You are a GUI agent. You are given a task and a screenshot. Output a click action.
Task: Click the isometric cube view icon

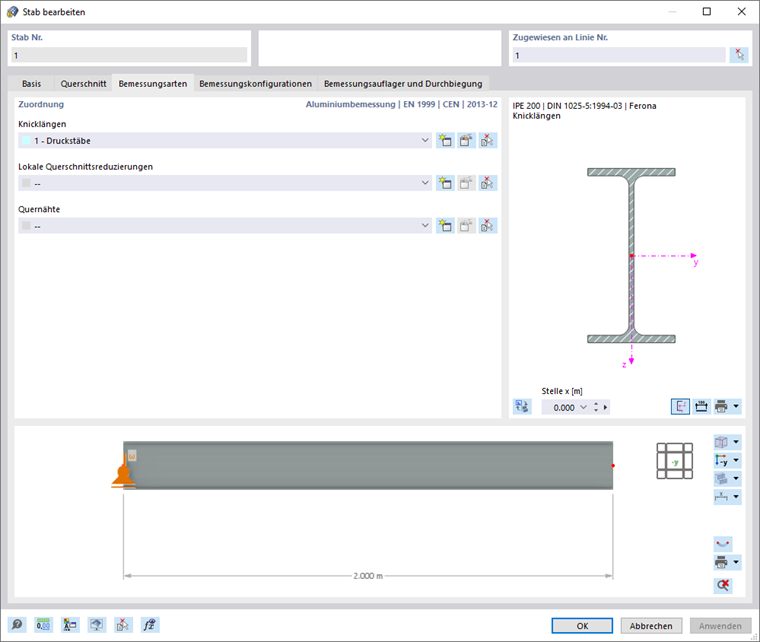pos(721,442)
